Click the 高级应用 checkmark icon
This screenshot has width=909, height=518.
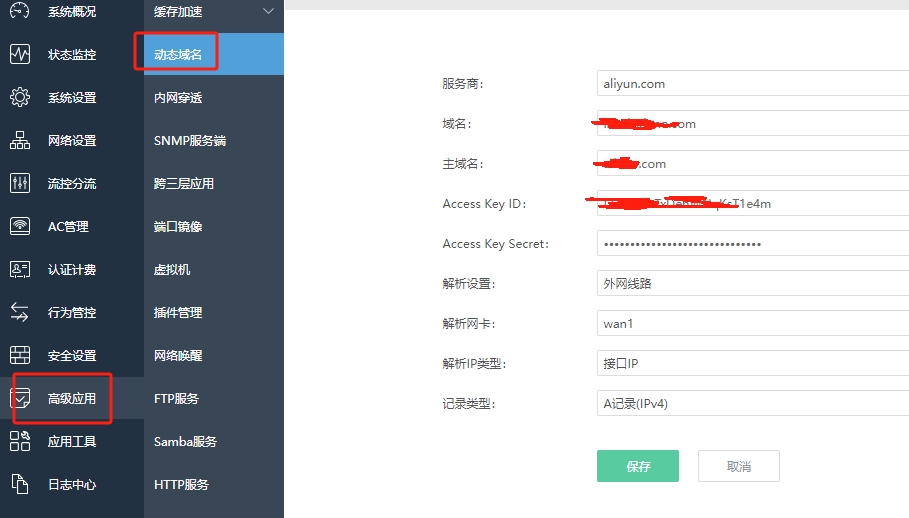pos(20,398)
